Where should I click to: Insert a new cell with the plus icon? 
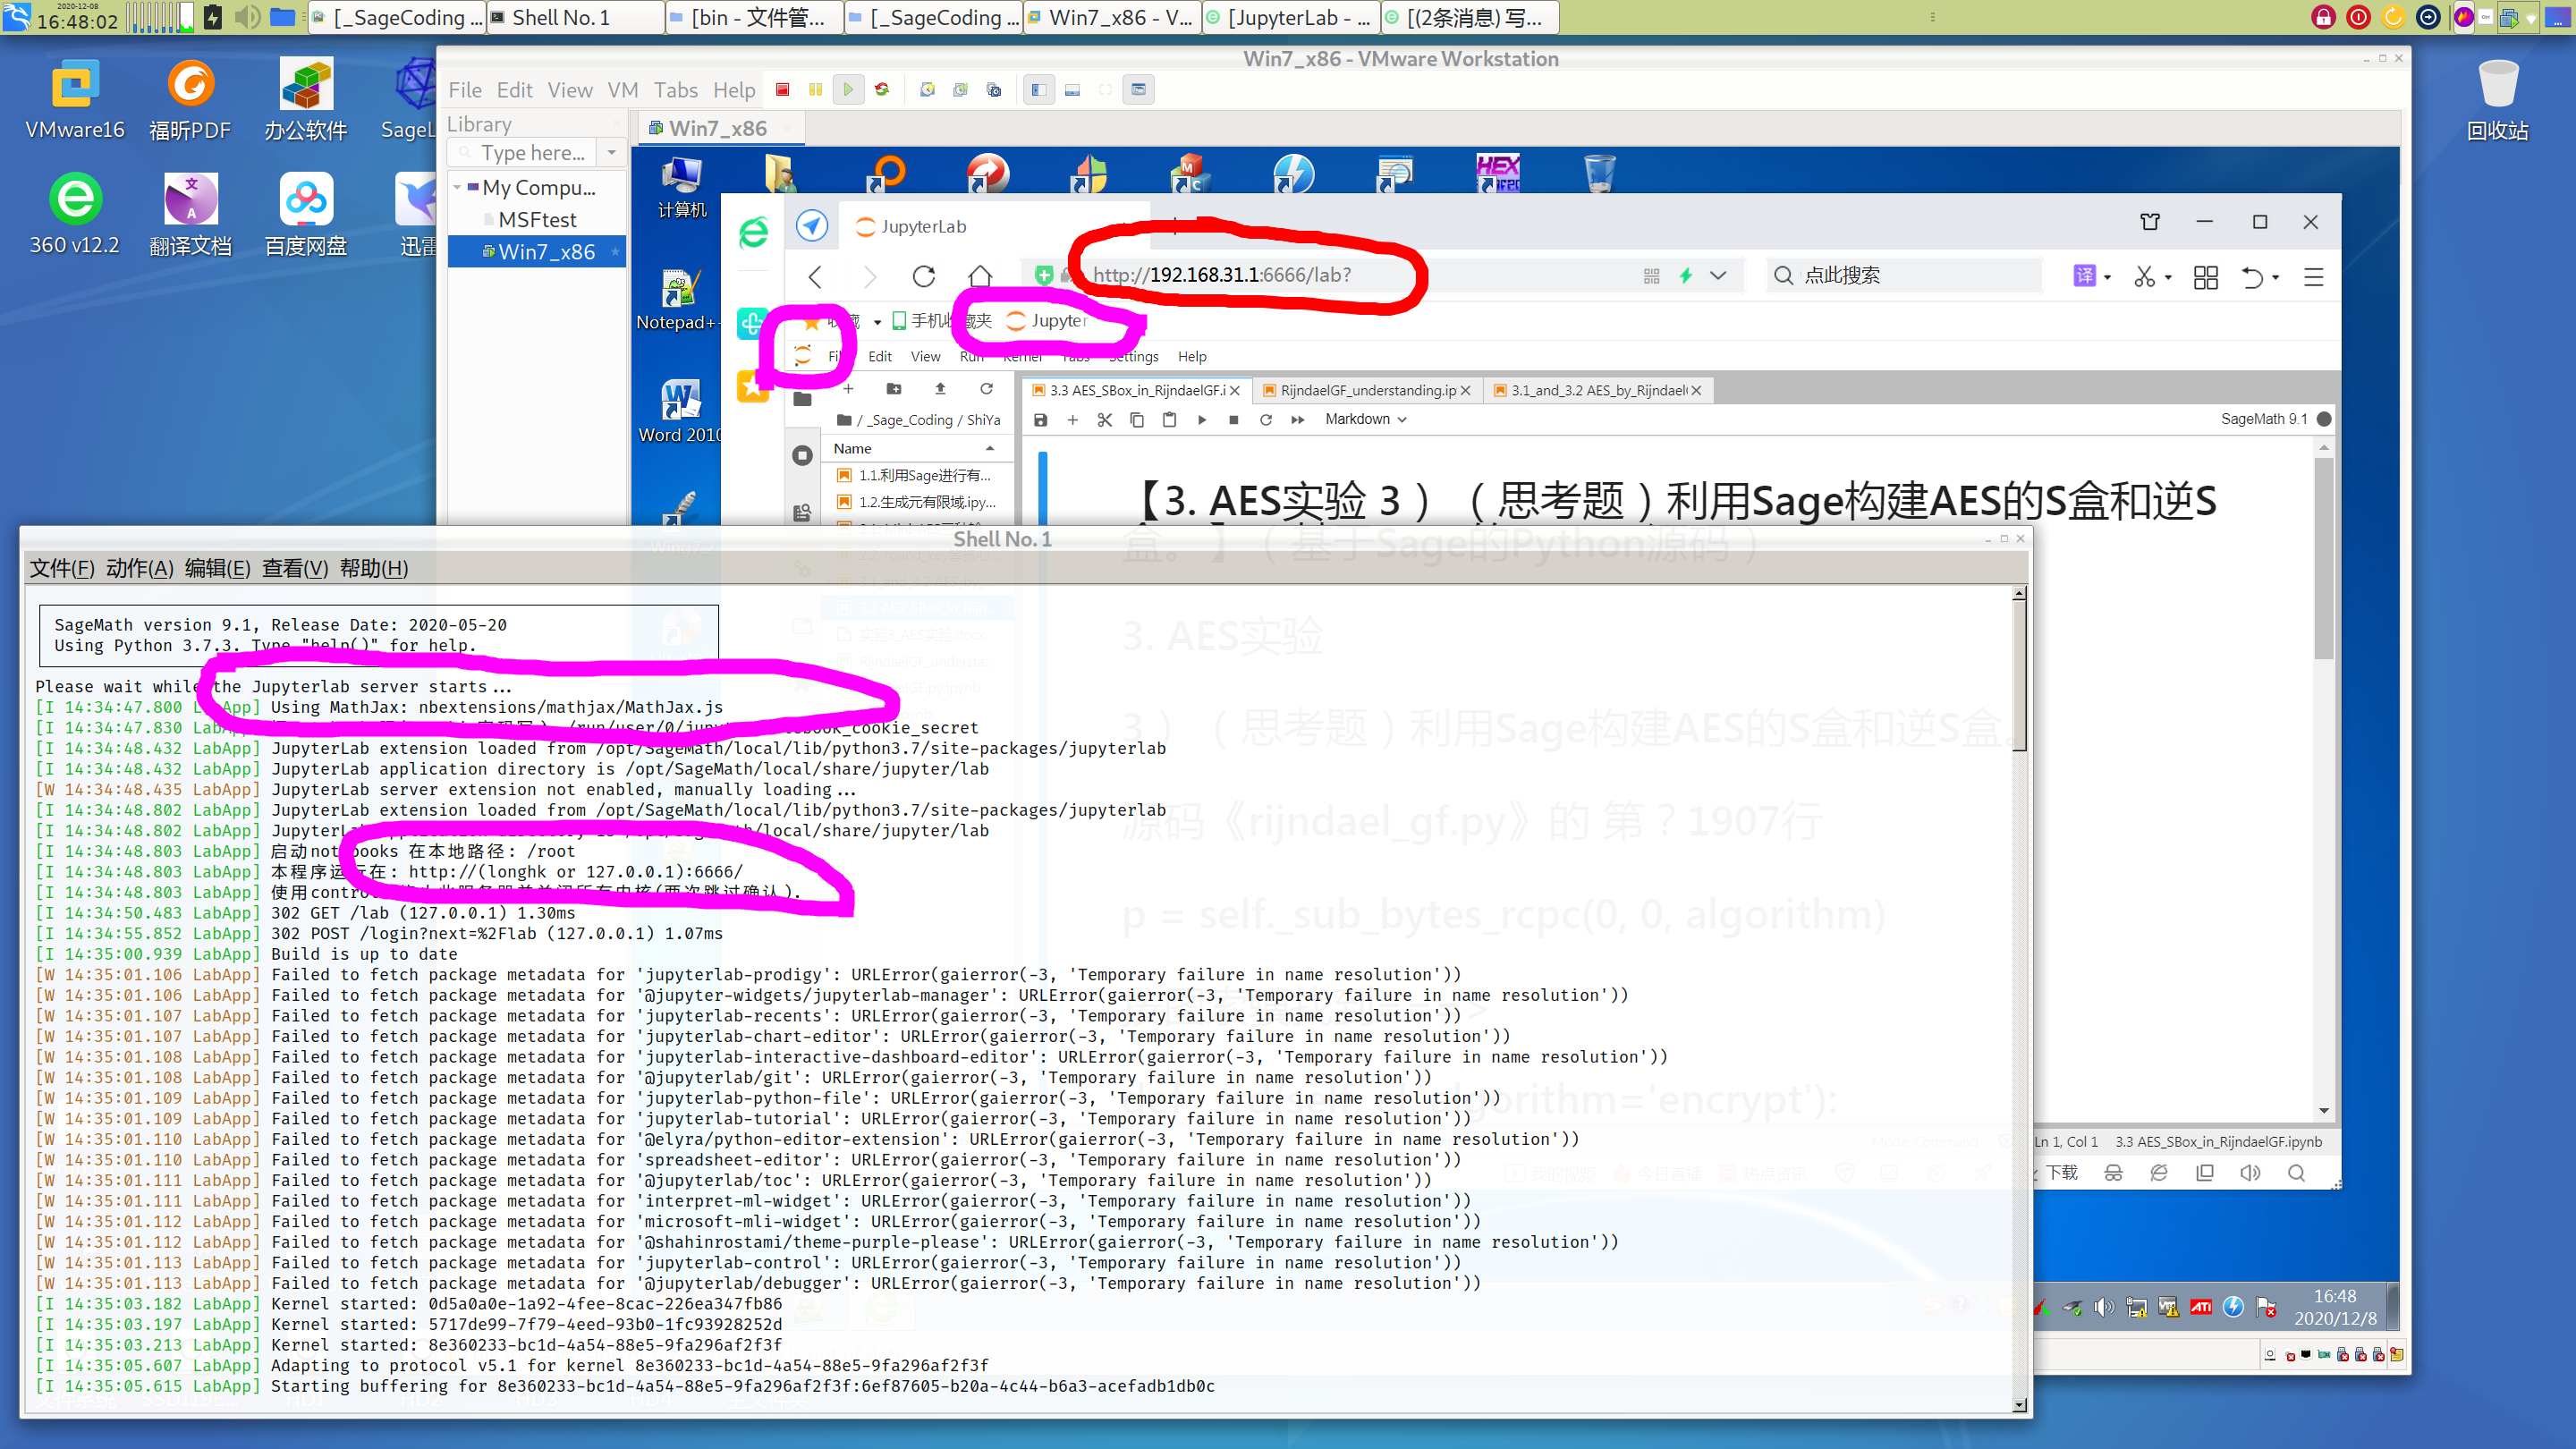1072,419
